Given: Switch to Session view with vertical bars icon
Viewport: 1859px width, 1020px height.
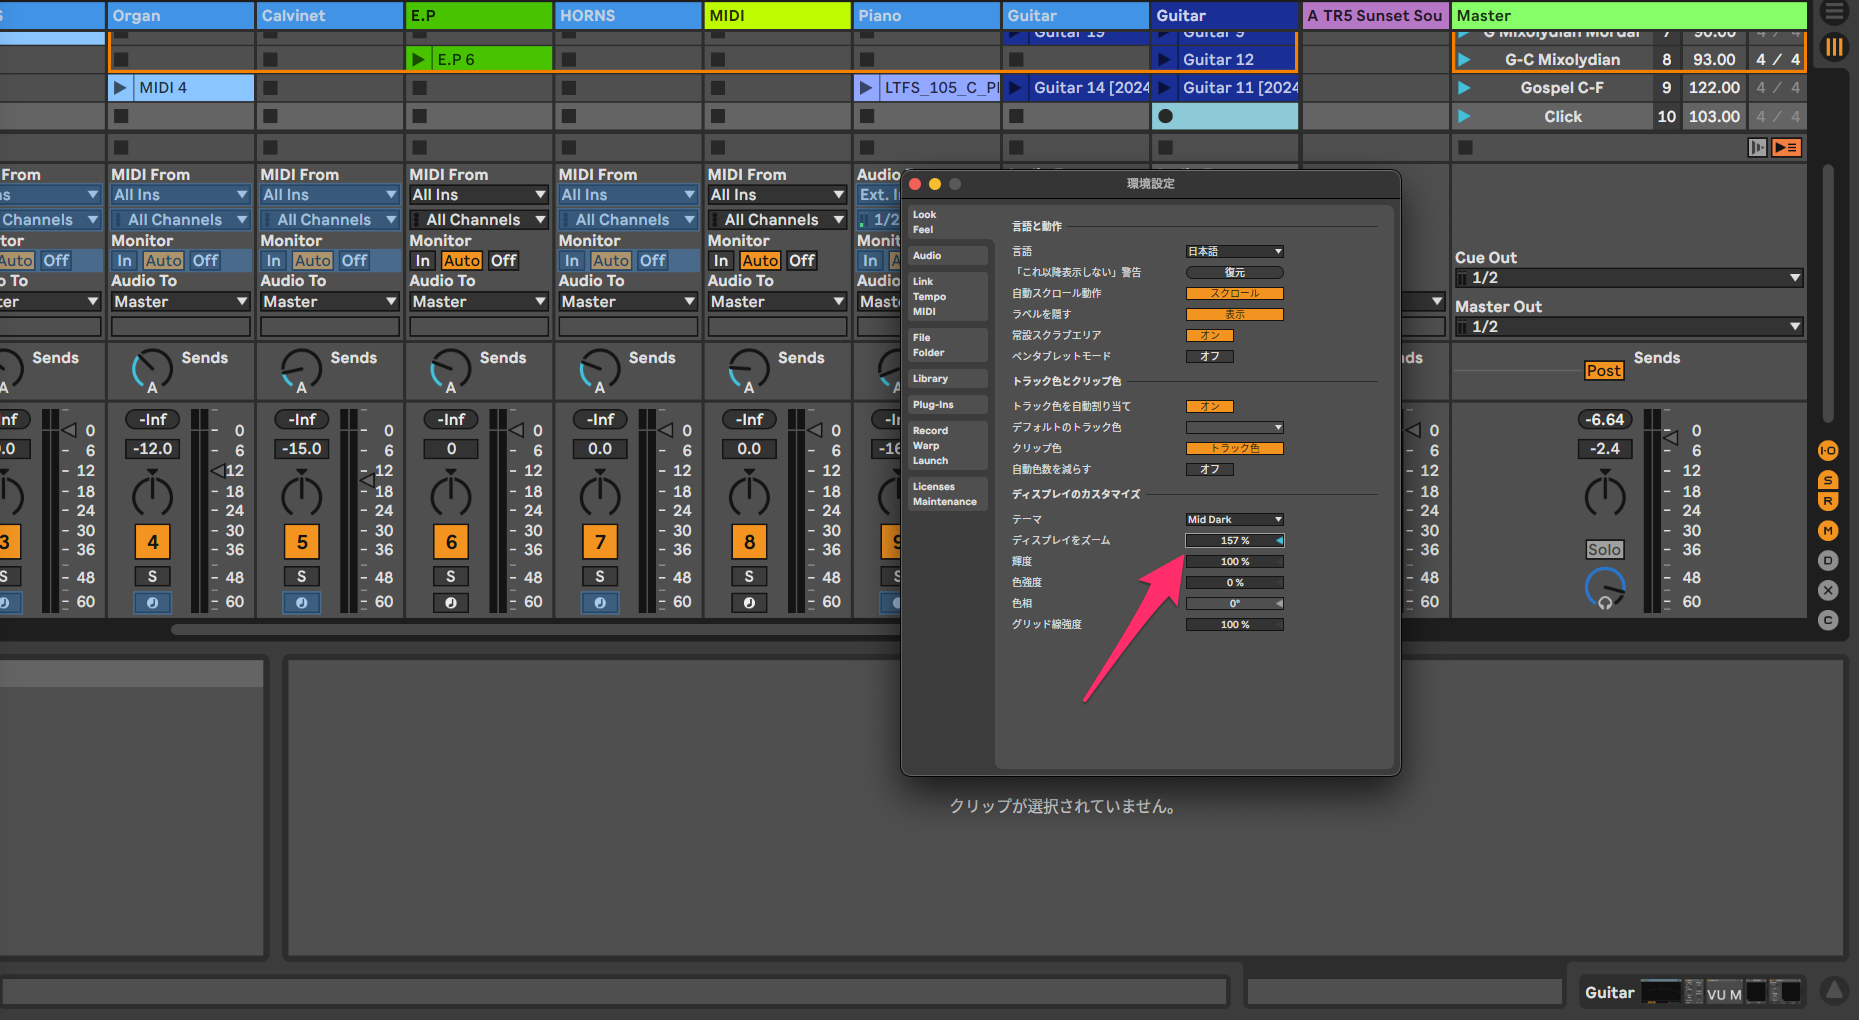Looking at the screenshot, I should point(1834,47).
